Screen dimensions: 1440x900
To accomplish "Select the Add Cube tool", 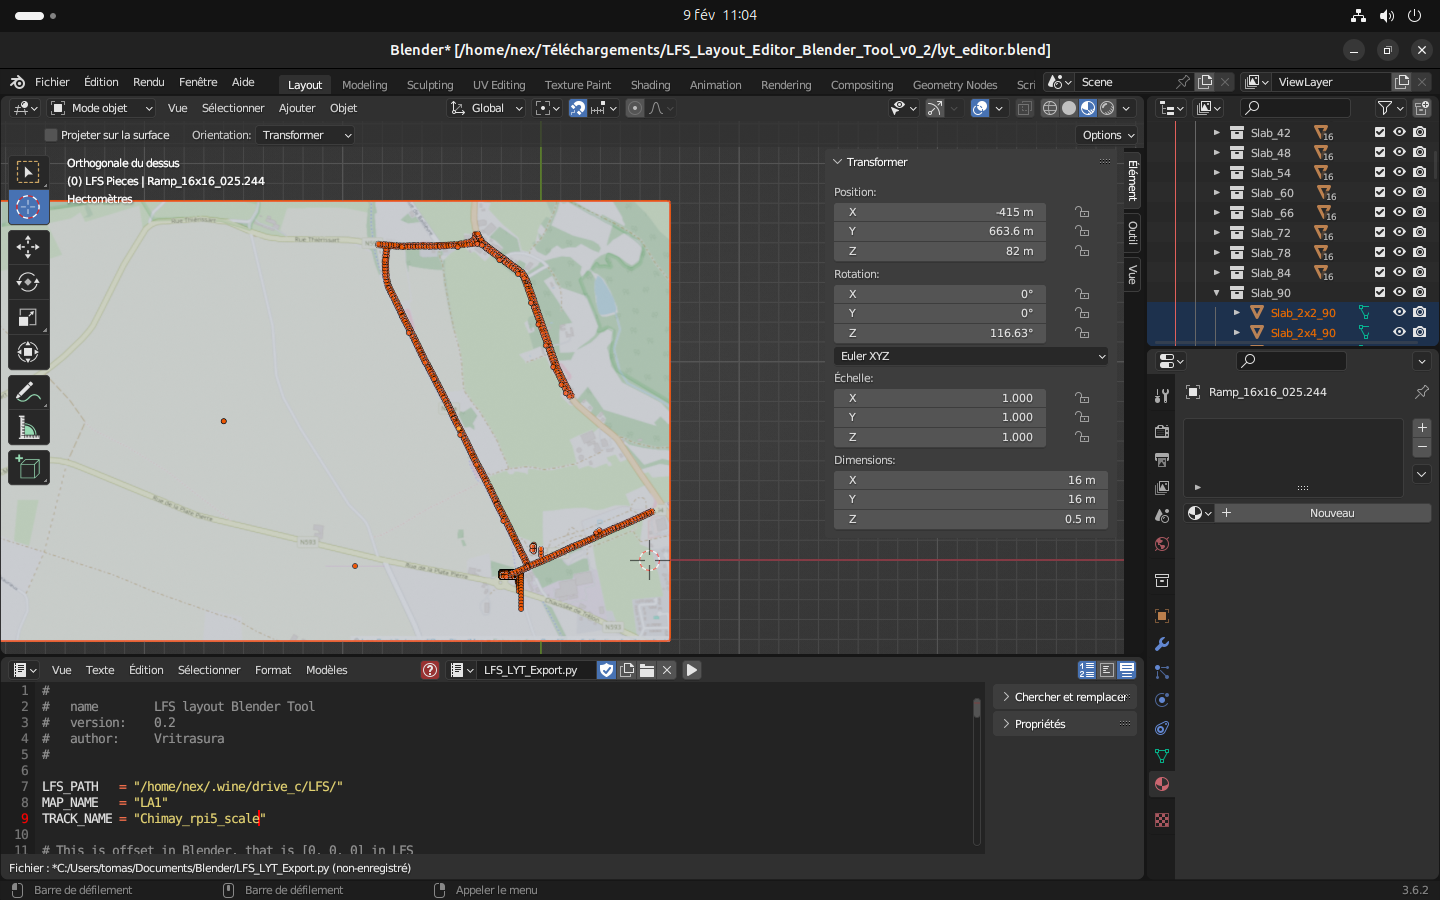I will 28,468.
